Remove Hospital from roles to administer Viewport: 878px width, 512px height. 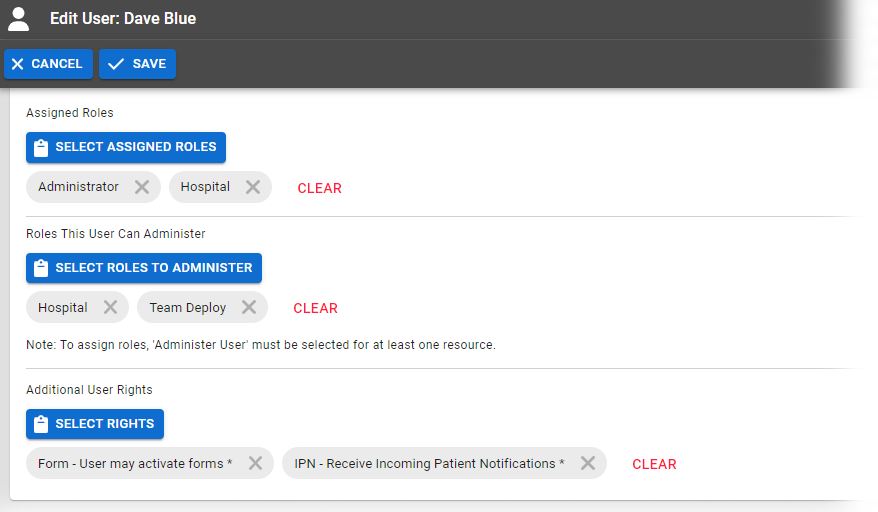coord(110,308)
